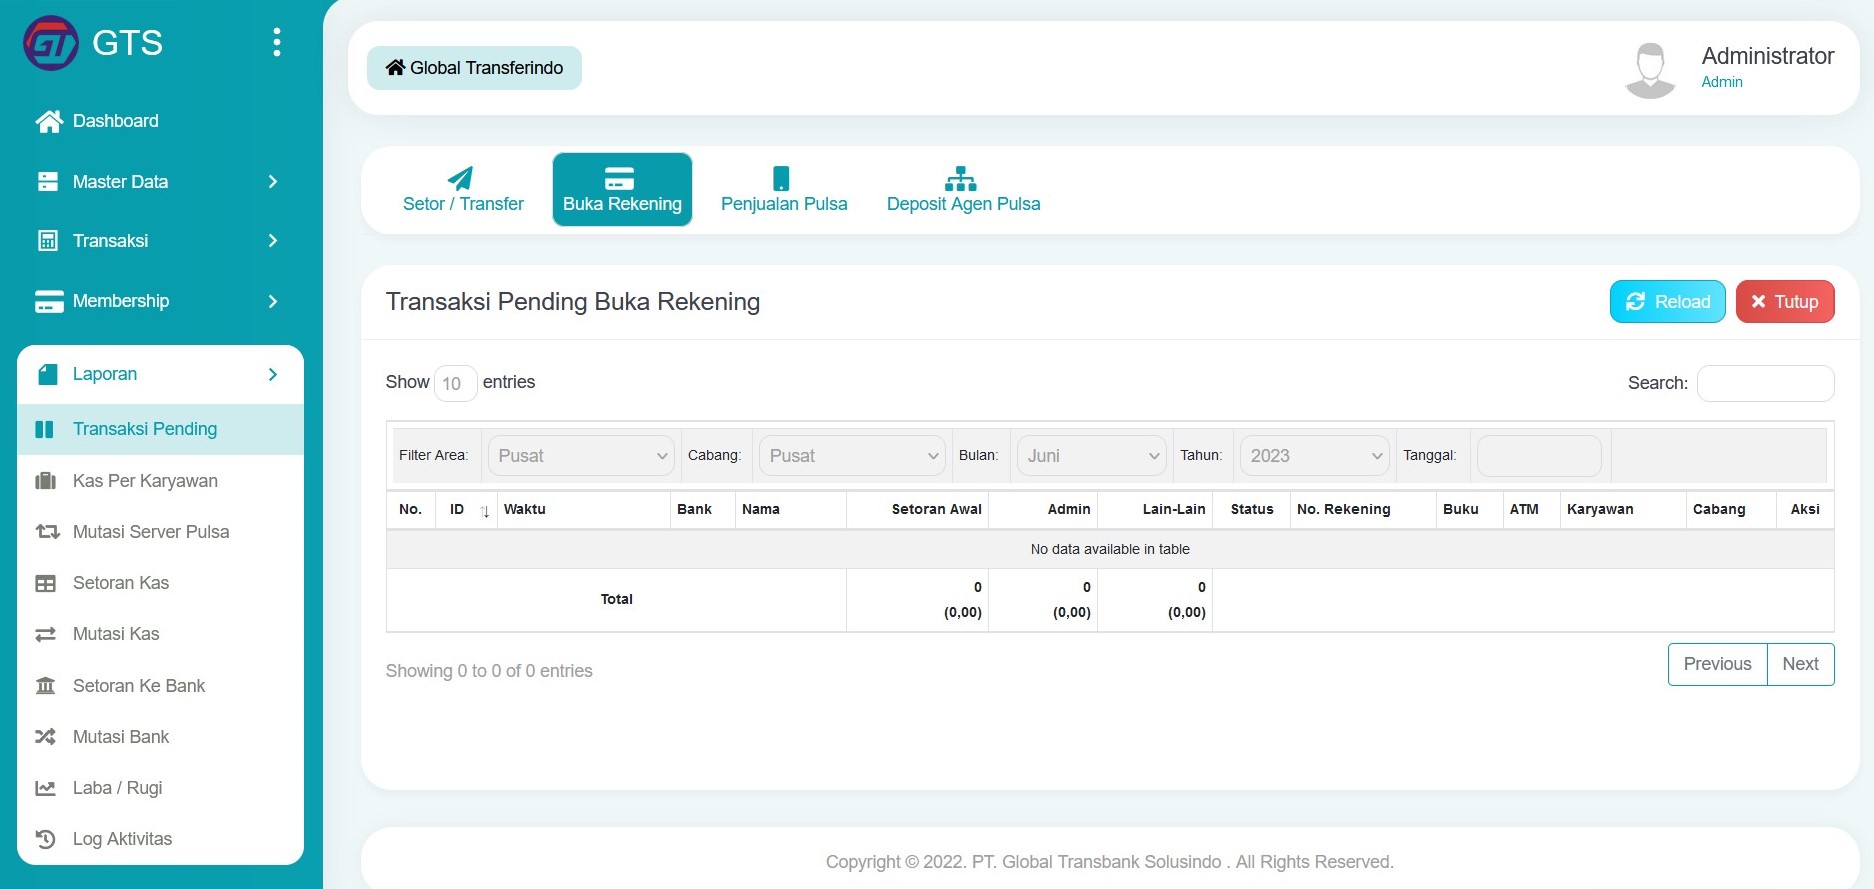The image size is (1874, 889).
Task: Sort by the Karyawan column header
Action: click(x=1622, y=510)
